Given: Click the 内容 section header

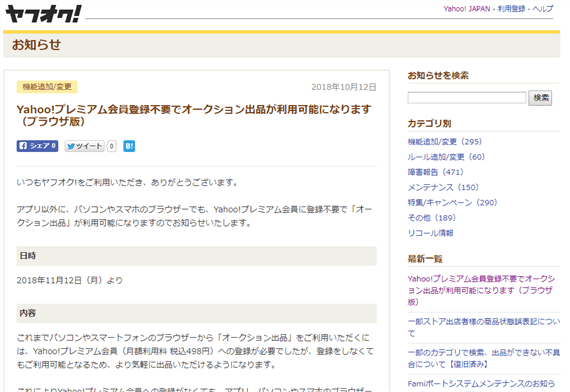Looking at the screenshot, I should [x=197, y=313].
